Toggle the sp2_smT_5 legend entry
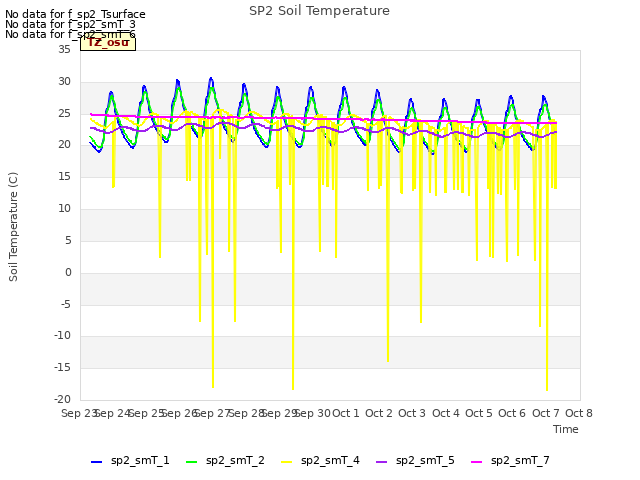 (415, 461)
